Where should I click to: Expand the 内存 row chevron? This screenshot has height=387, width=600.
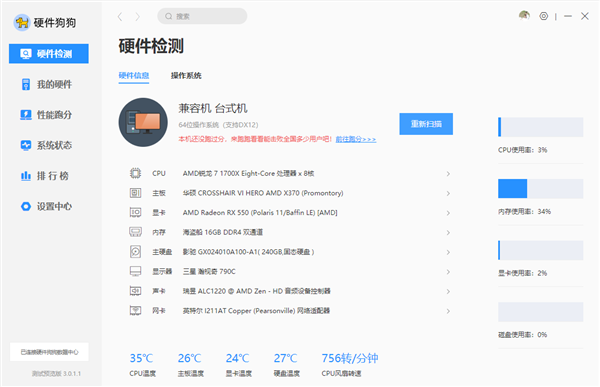pos(448,232)
